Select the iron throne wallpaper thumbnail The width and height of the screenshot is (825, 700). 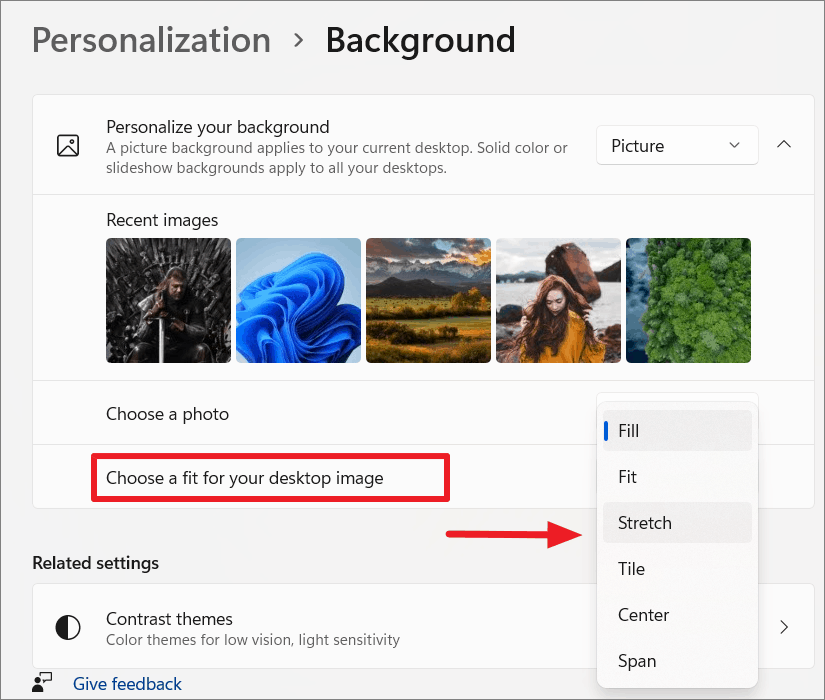click(168, 301)
